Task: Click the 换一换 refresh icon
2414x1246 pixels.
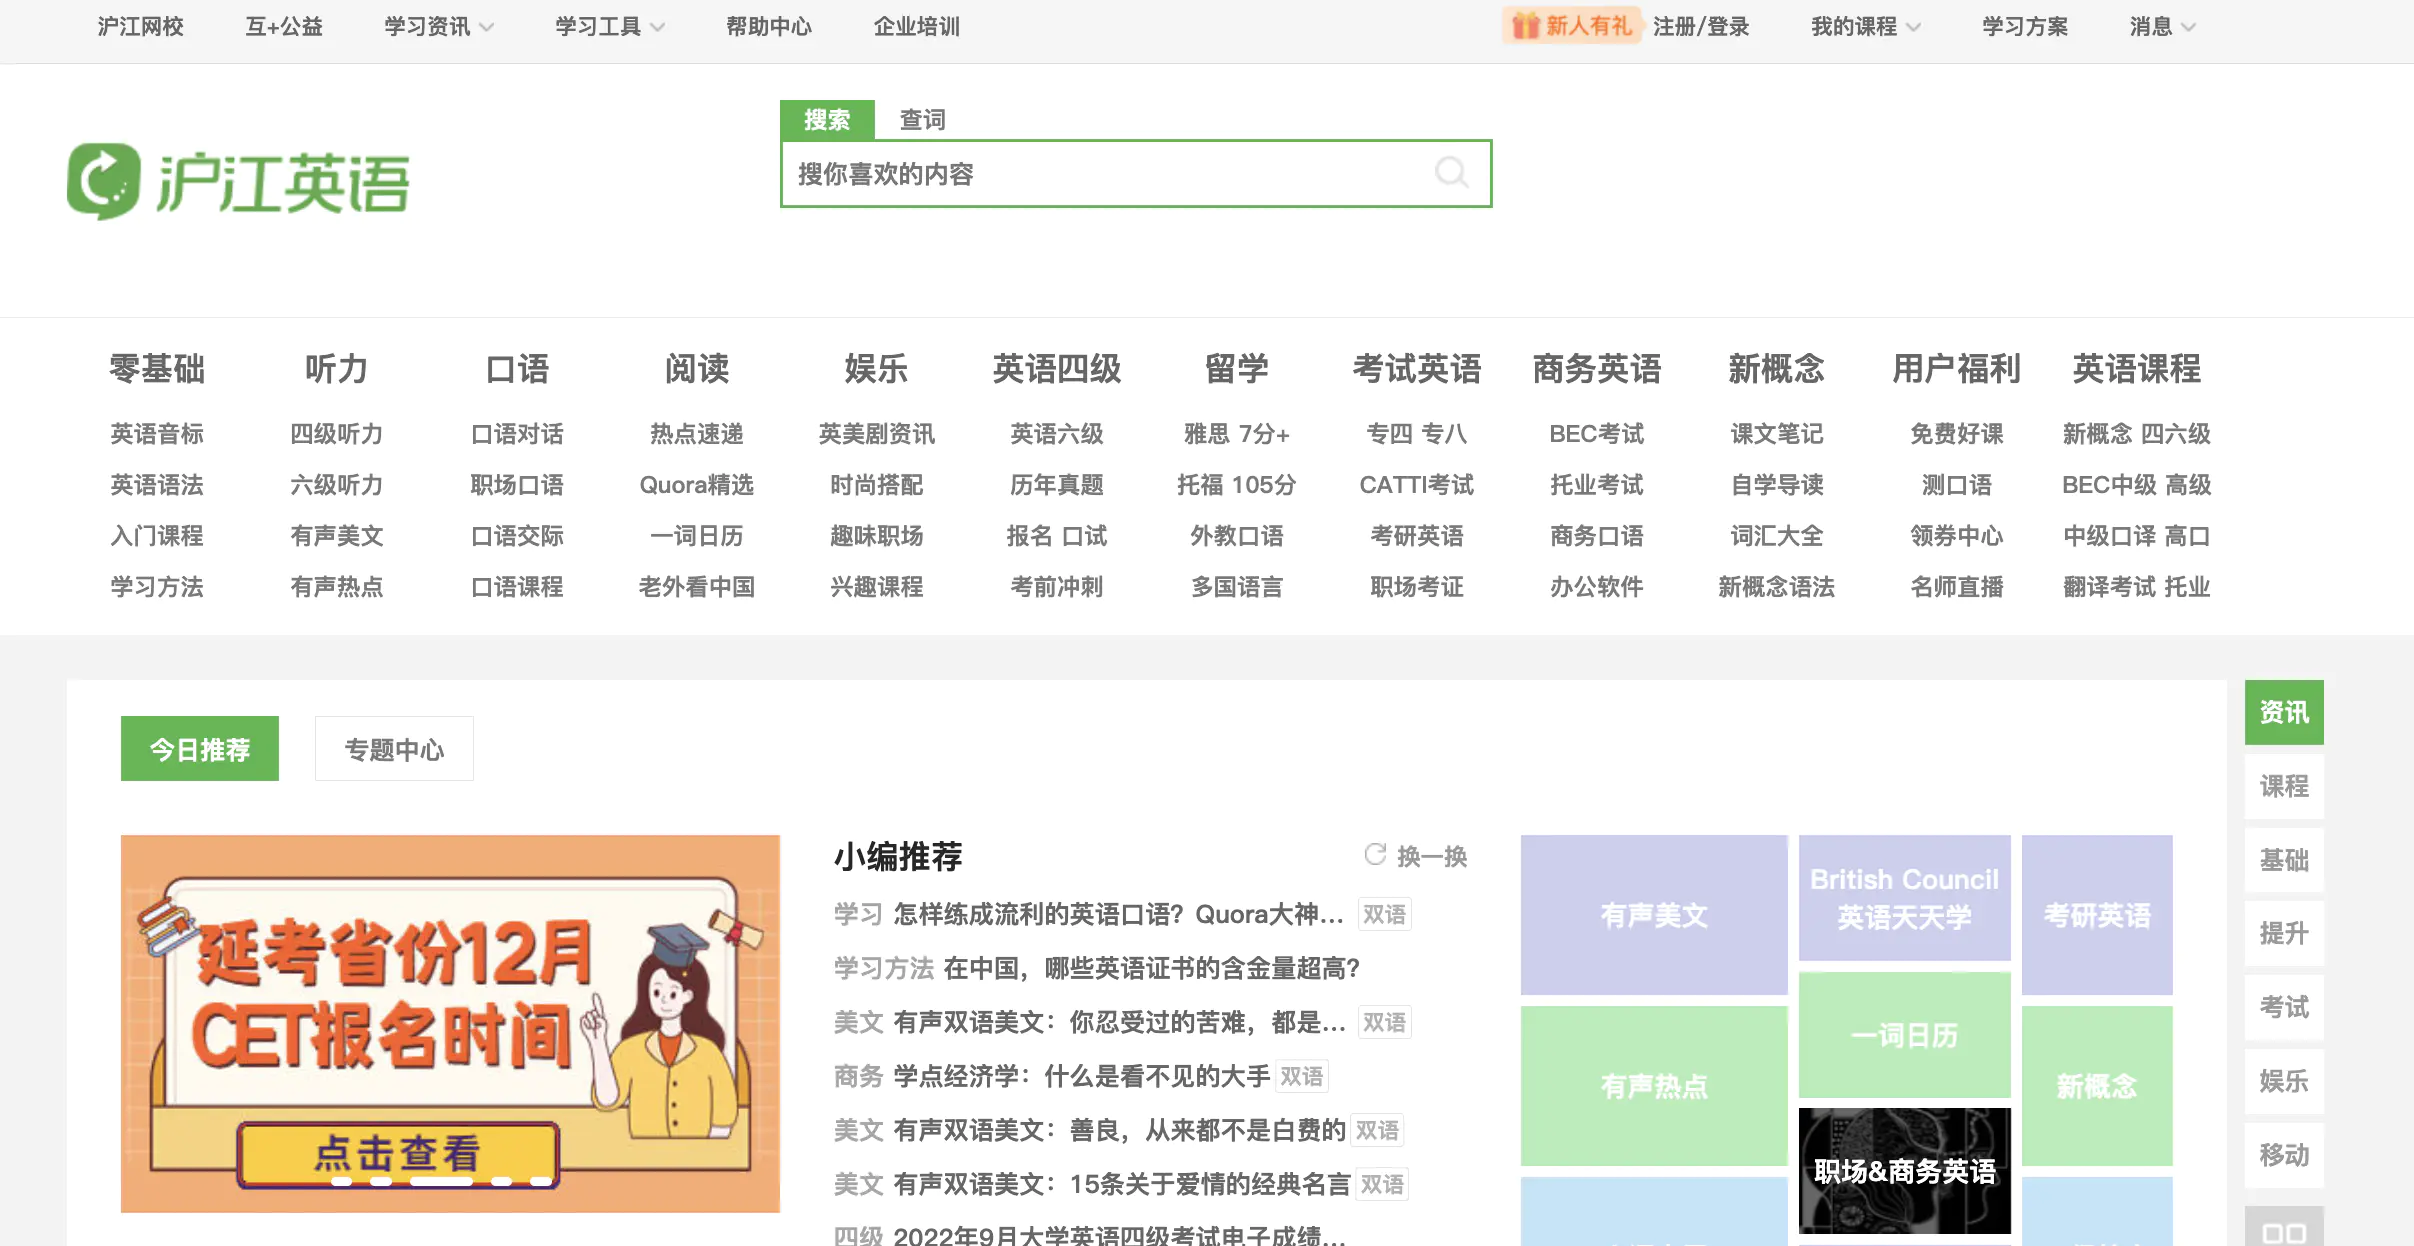Action: point(1375,855)
